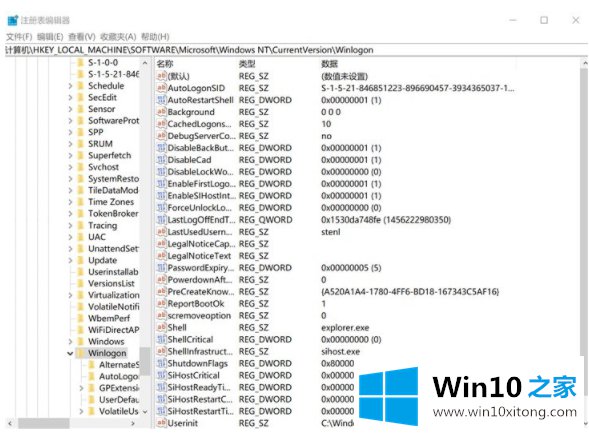Open the 查看(V) menu

pyautogui.click(x=82, y=37)
